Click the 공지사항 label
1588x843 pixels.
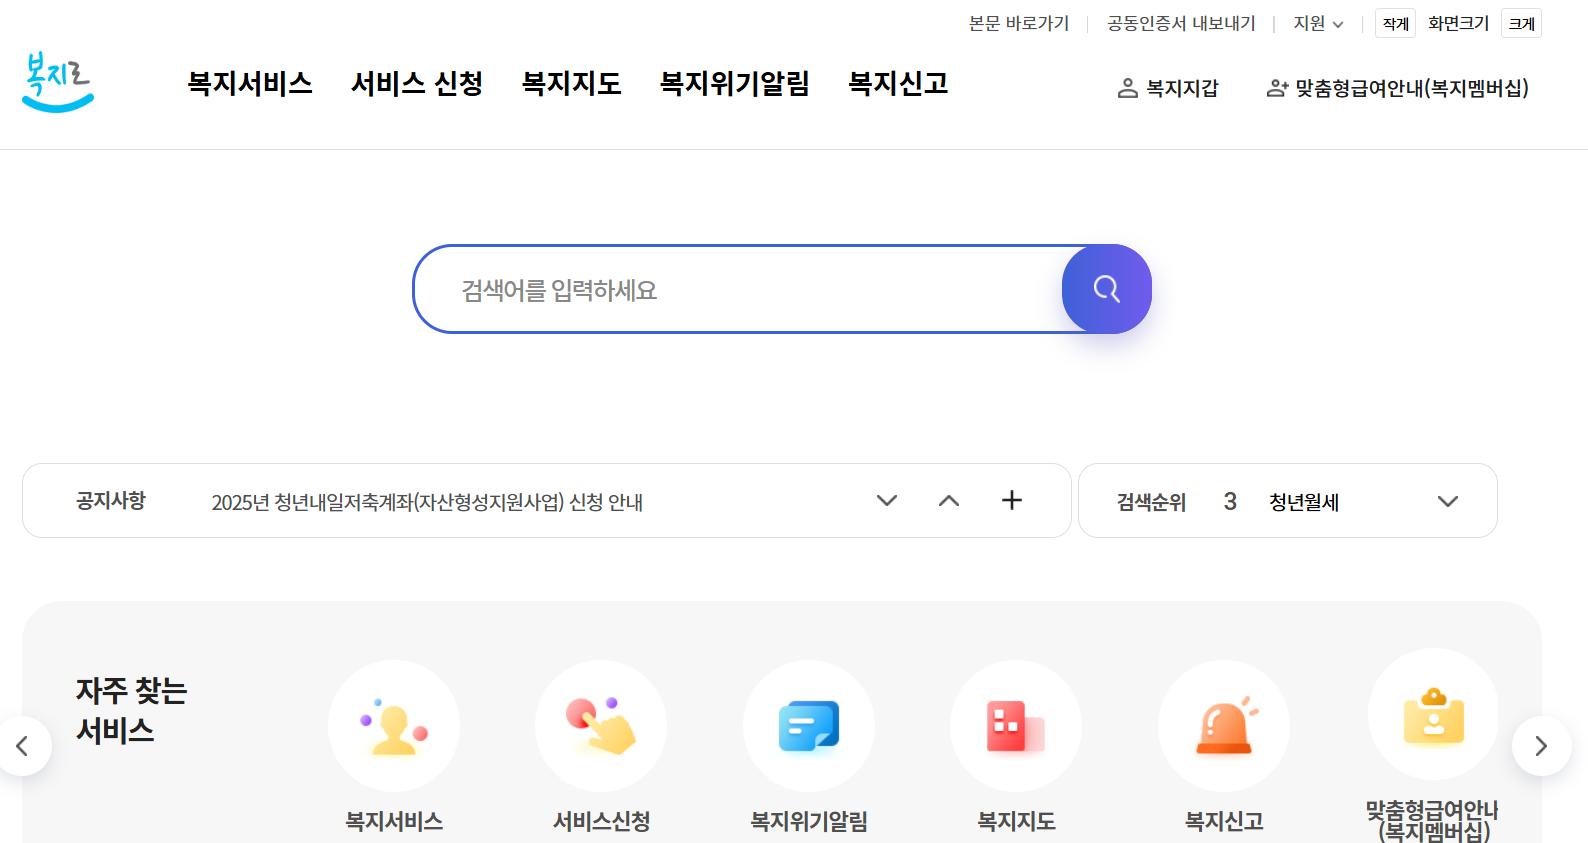(x=111, y=500)
